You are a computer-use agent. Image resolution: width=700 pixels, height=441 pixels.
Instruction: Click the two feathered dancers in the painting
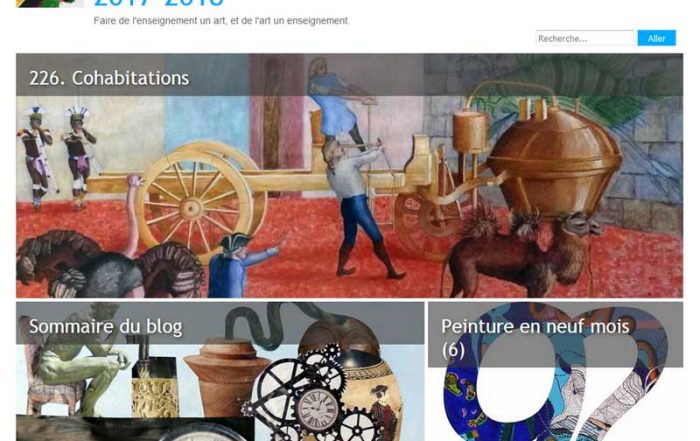pyautogui.click(x=56, y=158)
